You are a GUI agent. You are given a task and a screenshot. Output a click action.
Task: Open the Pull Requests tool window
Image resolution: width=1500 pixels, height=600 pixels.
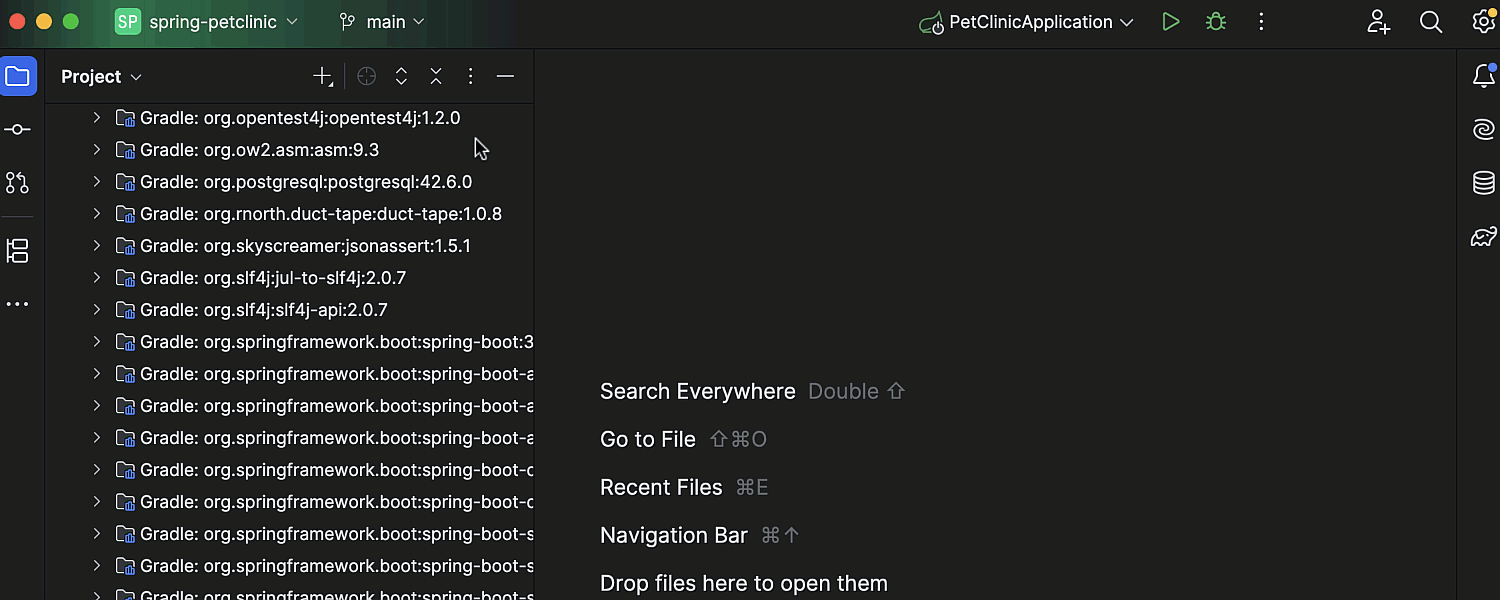pos(18,183)
